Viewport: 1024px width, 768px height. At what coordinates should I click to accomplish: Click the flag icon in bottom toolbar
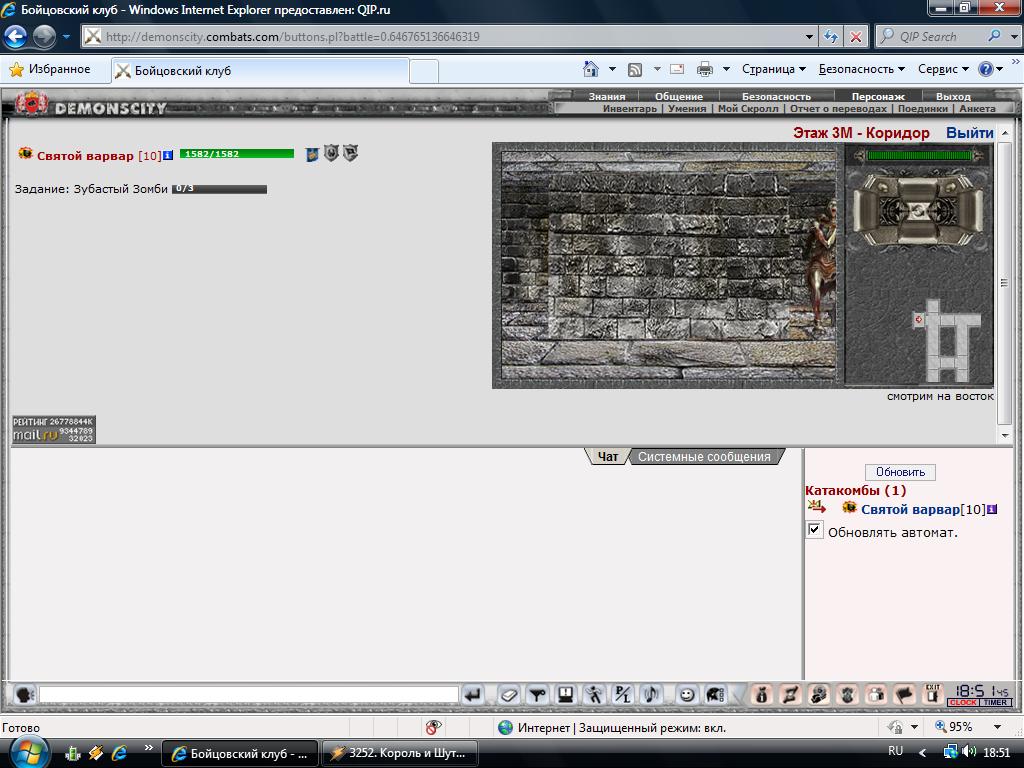(x=904, y=695)
